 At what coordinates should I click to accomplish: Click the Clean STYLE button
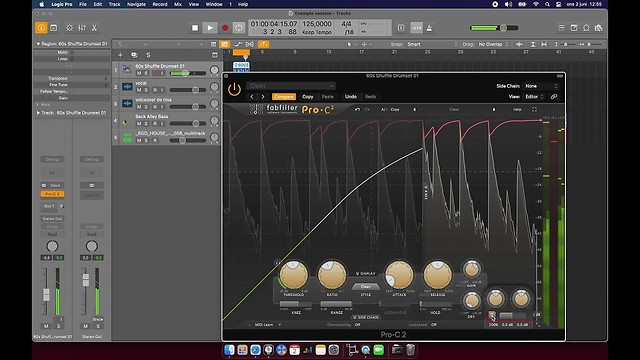pyautogui.click(x=366, y=287)
